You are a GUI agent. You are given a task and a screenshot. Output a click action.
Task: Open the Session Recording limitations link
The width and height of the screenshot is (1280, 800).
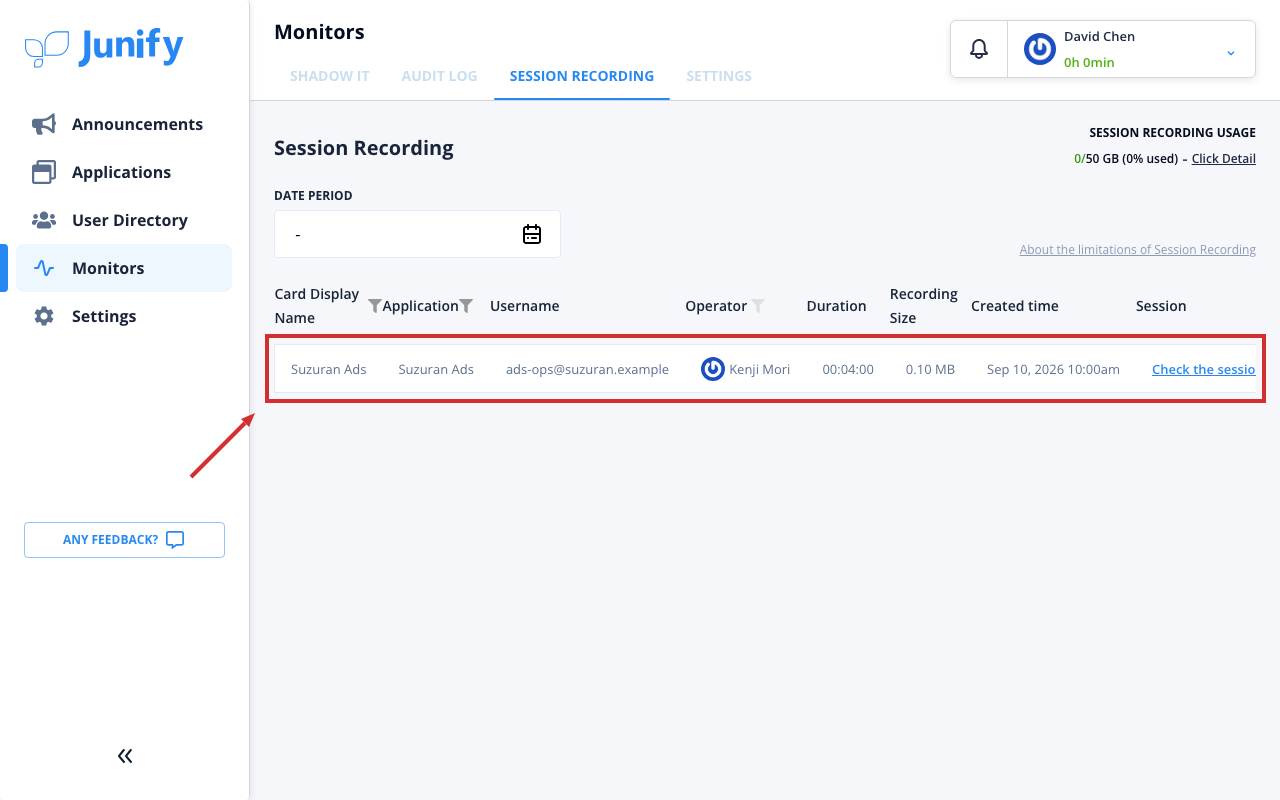click(1138, 250)
